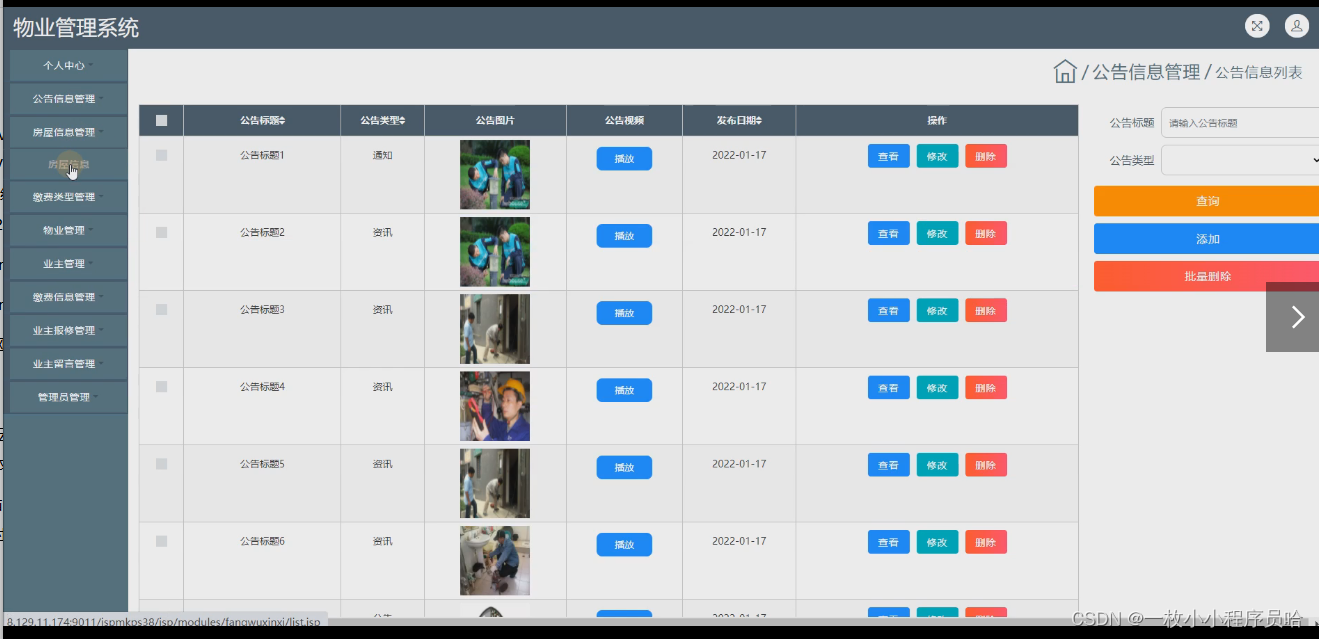Open the image thumbnail for 公告标题6
The height and width of the screenshot is (639, 1319).
pos(495,560)
